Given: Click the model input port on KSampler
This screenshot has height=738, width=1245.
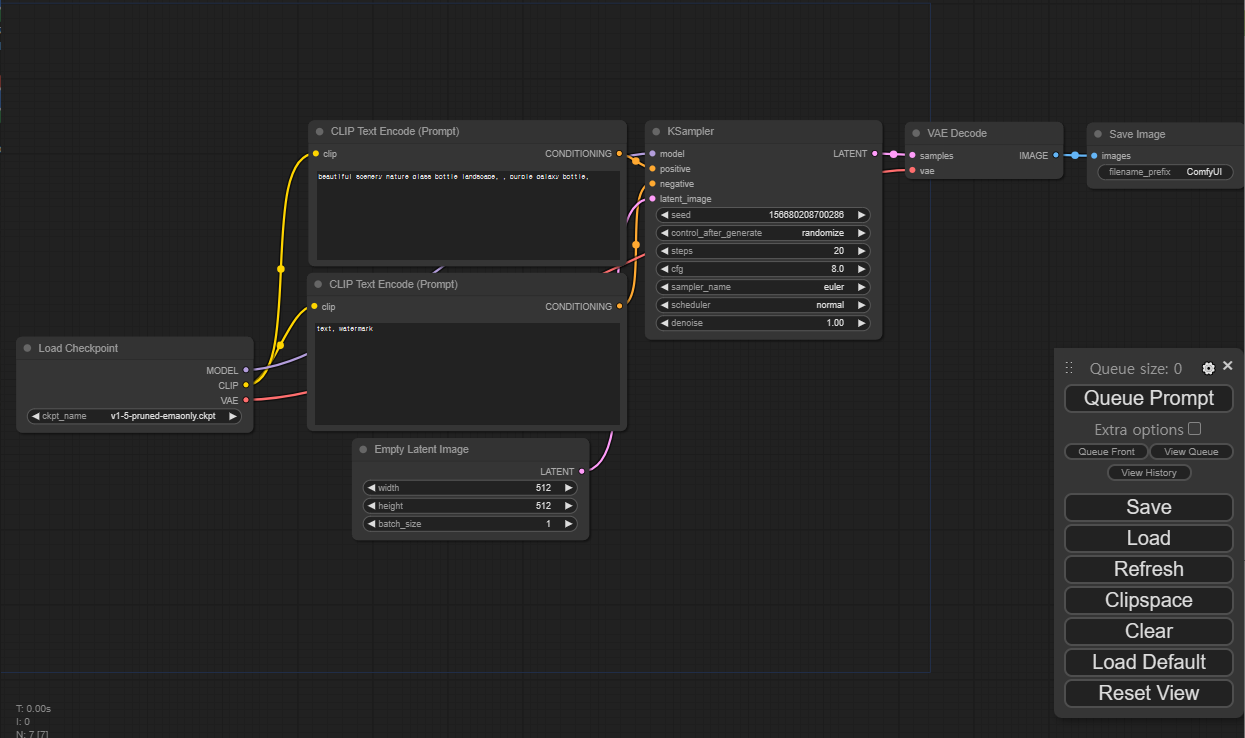Looking at the screenshot, I should pos(652,154).
